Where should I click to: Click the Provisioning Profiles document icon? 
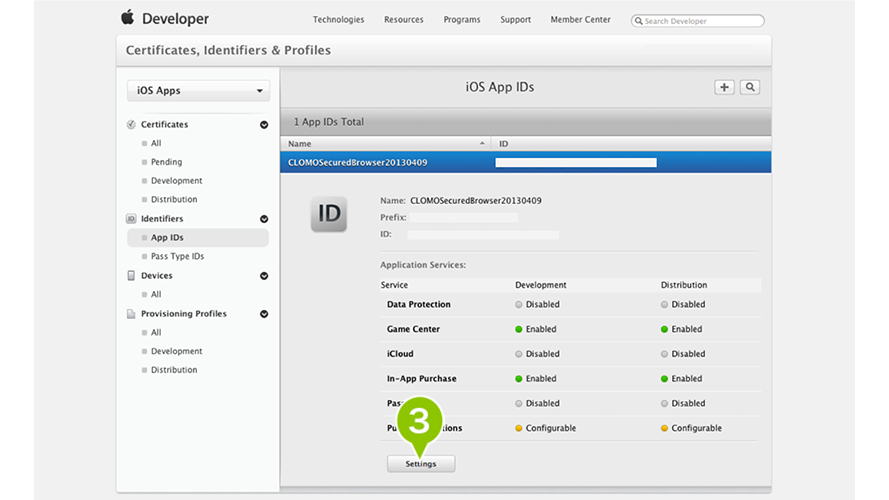(131, 313)
